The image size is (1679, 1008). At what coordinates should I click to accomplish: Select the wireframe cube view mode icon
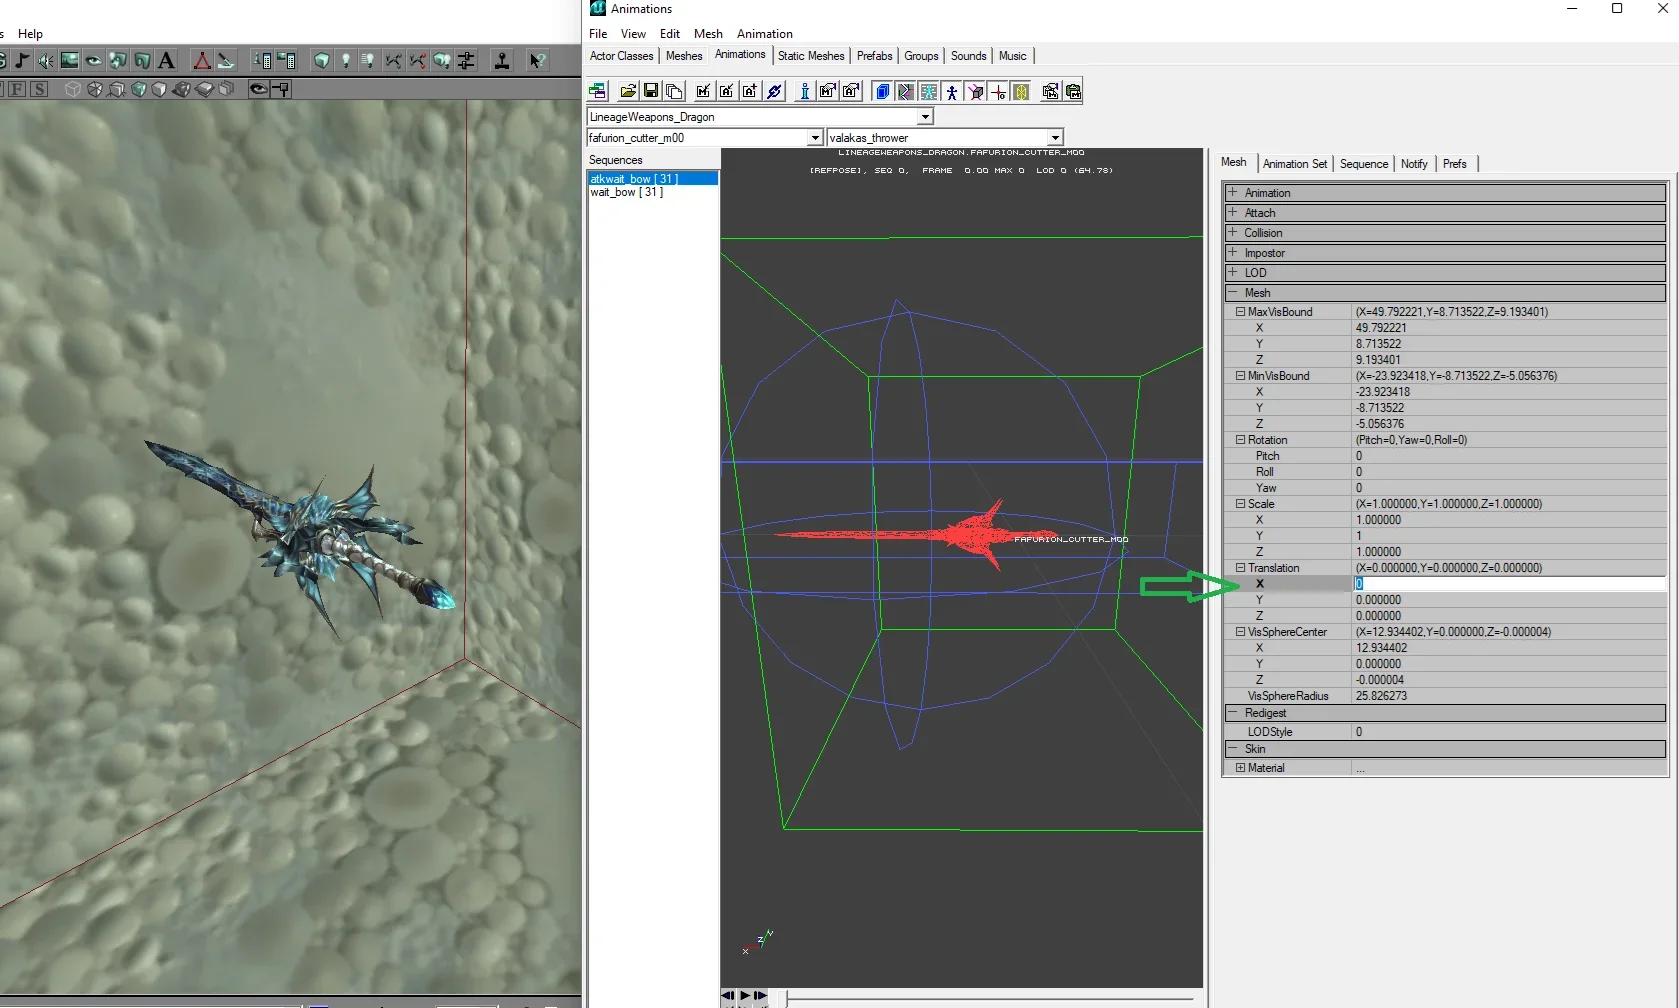pyautogui.click(x=73, y=89)
